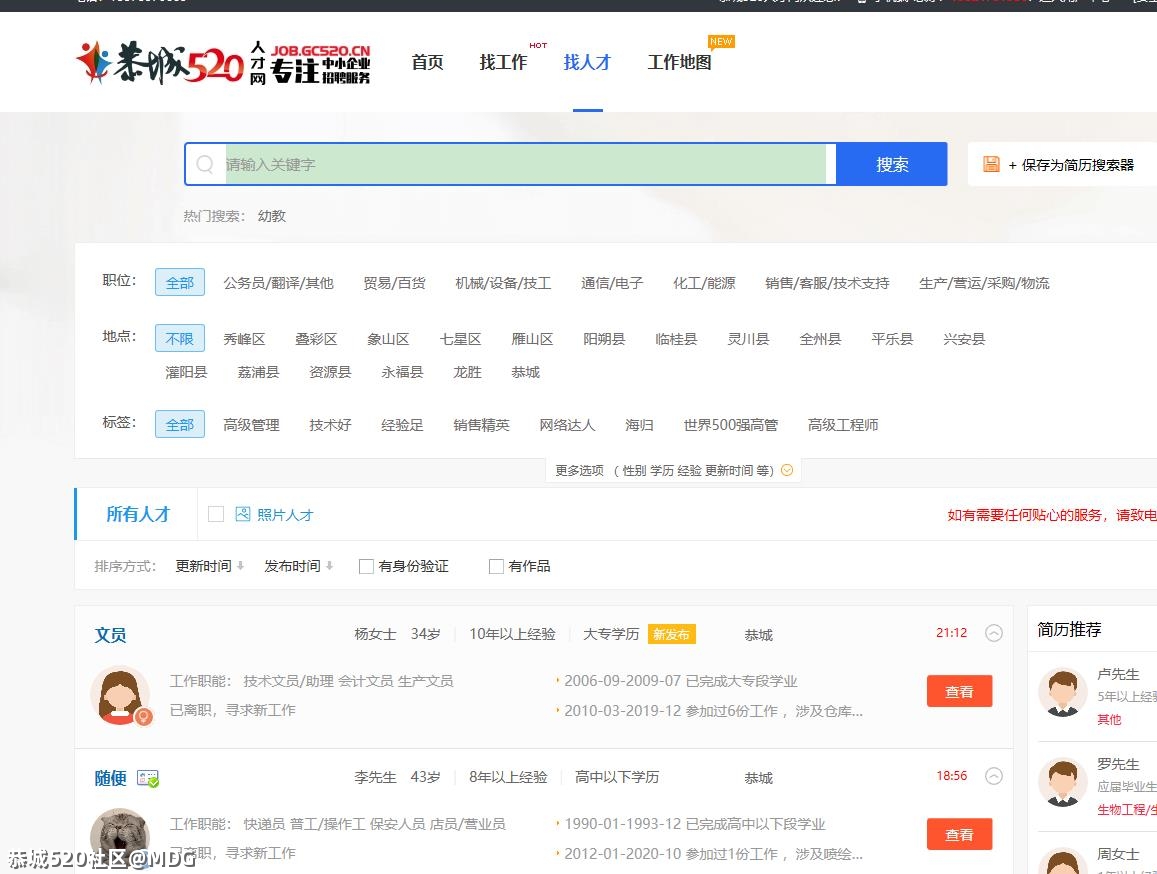Filter location by 全州县
Viewport: 1157px width, 874px height.
click(821, 340)
